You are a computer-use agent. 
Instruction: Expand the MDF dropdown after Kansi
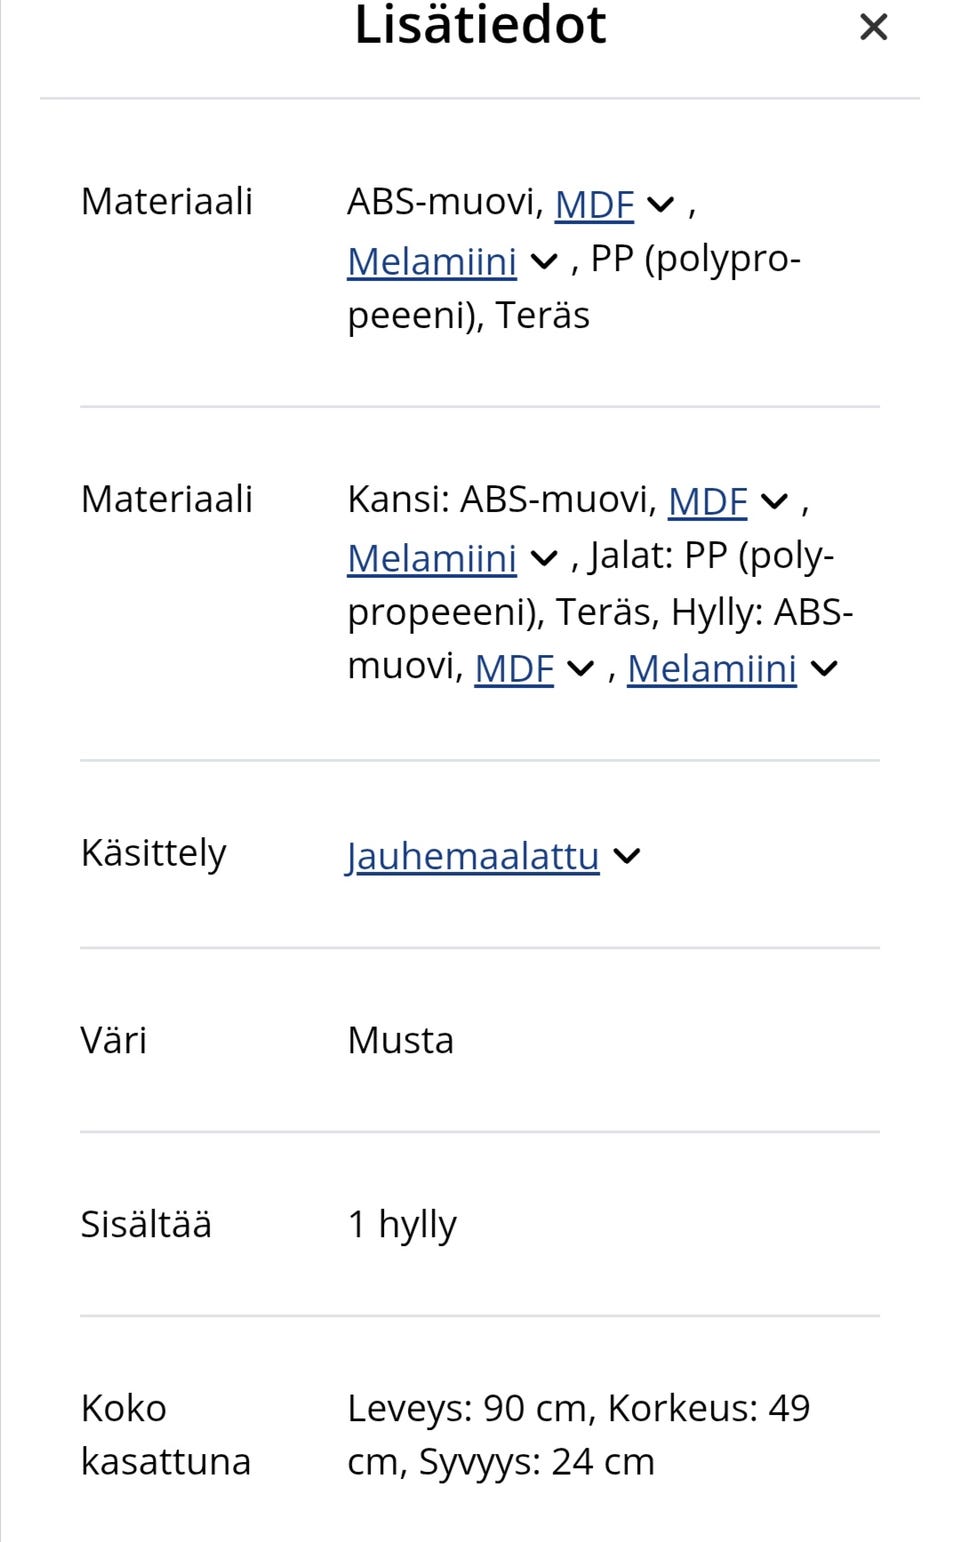pos(772,501)
